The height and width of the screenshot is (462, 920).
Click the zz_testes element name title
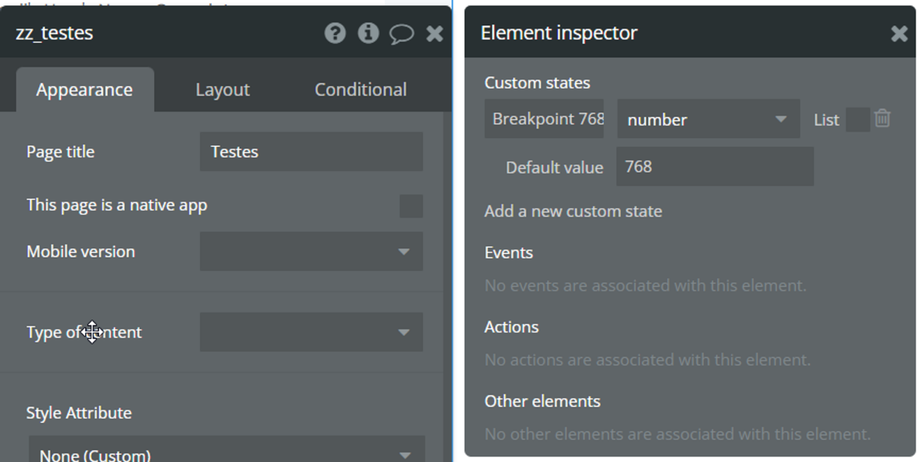click(x=55, y=33)
